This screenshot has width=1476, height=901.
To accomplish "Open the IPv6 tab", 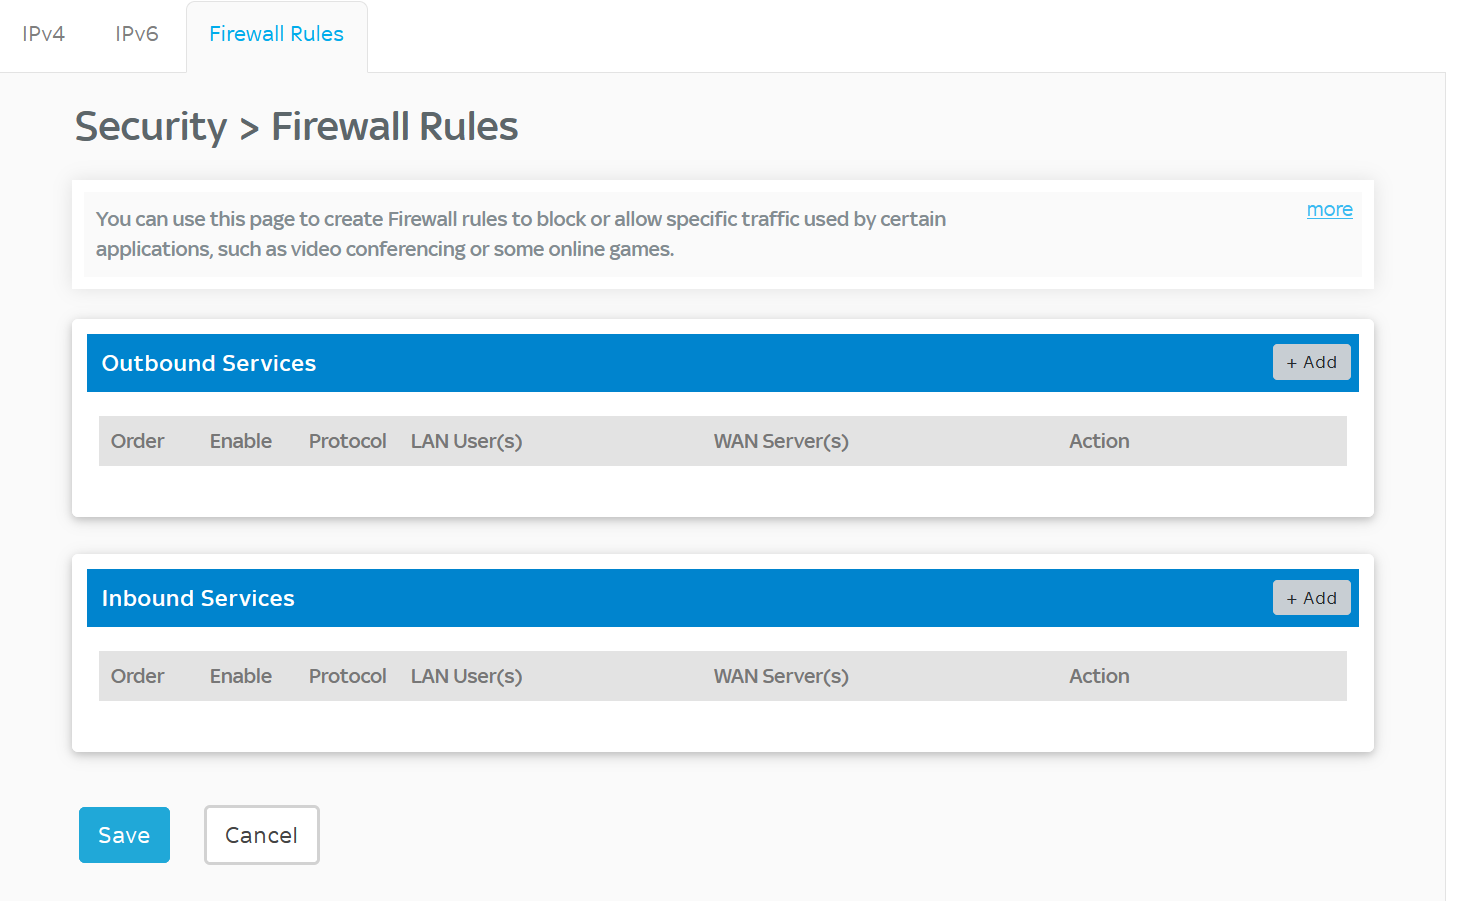I will click(137, 34).
